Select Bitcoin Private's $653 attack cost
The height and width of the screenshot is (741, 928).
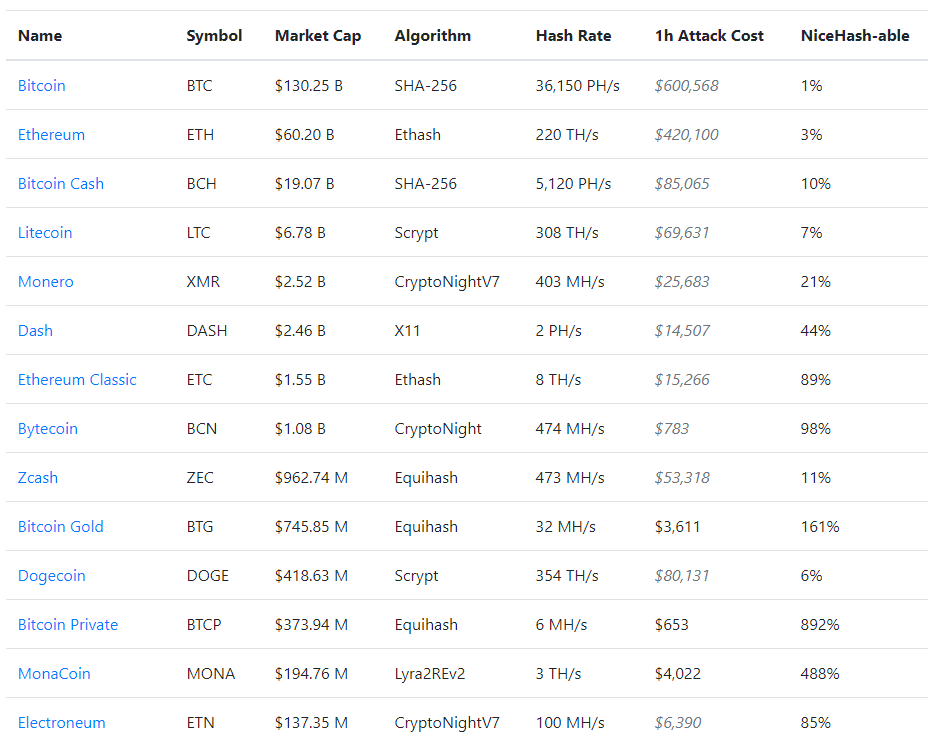(672, 625)
